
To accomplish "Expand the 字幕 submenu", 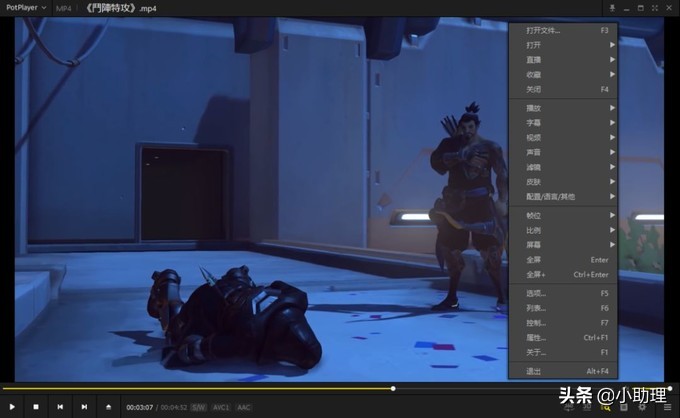I will [563, 123].
